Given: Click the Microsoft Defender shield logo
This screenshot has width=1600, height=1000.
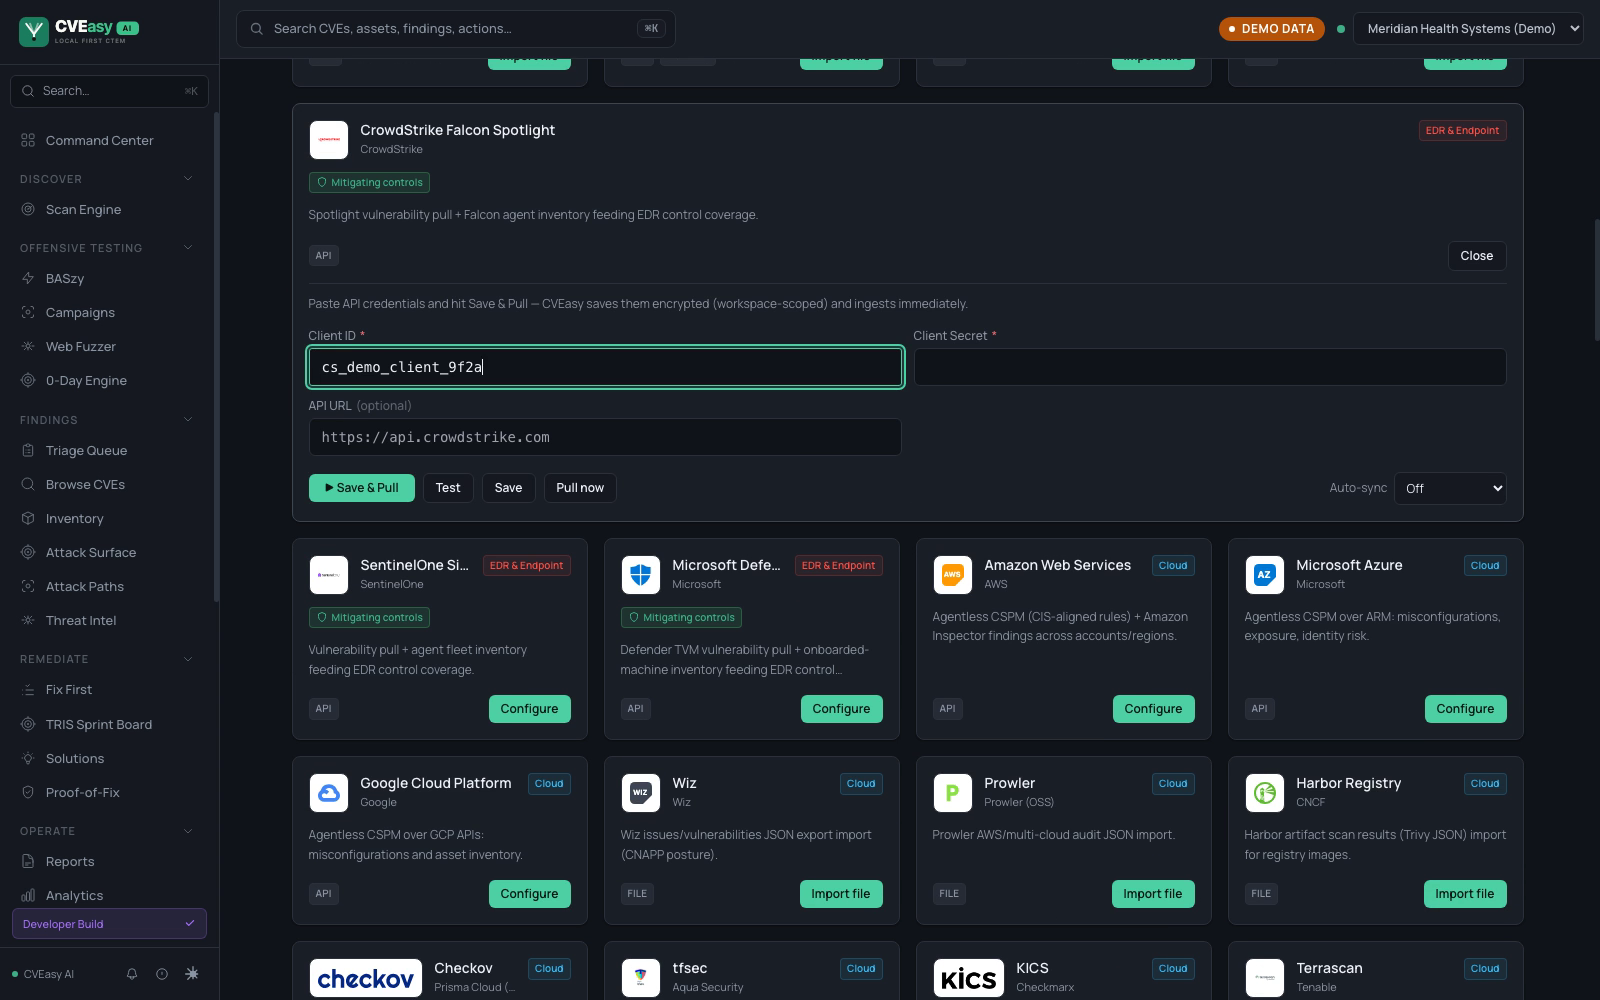Looking at the screenshot, I should point(641,575).
